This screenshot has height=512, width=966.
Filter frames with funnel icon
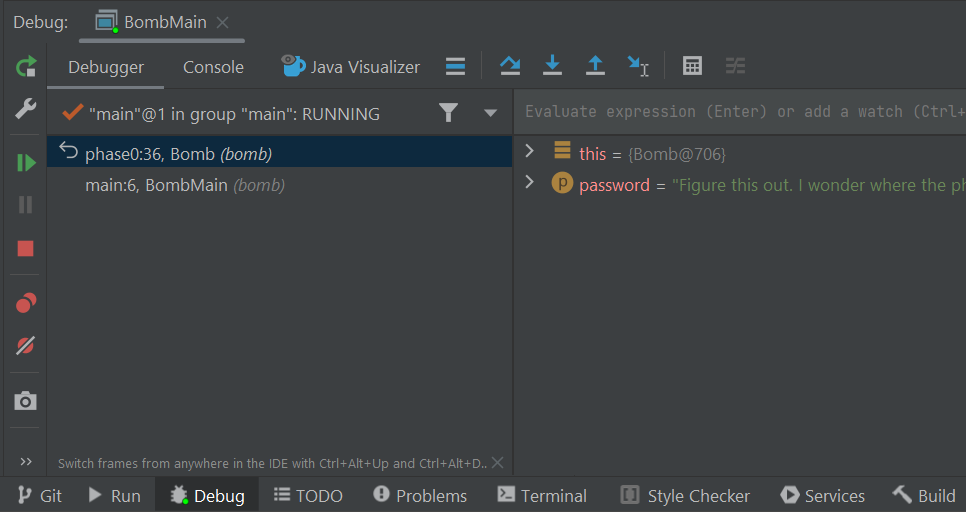pyautogui.click(x=448, y=113)
